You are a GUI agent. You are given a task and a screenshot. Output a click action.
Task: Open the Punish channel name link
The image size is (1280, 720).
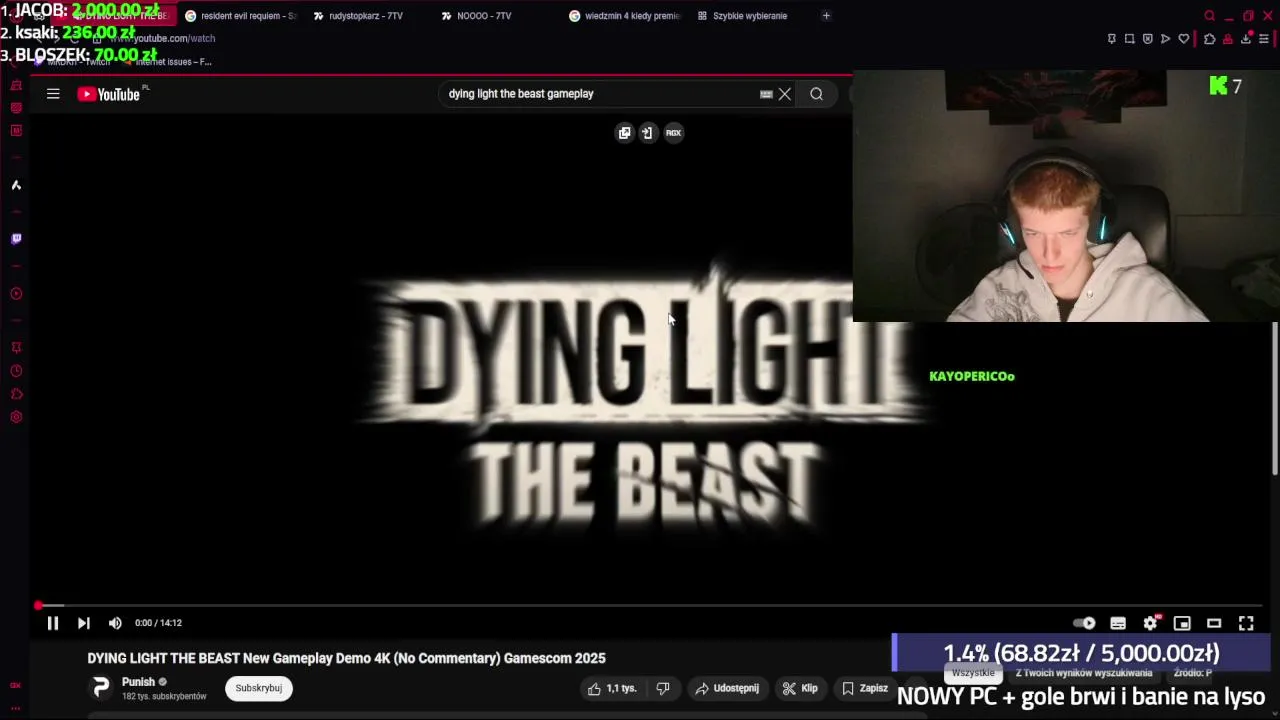tap(138, 682)
